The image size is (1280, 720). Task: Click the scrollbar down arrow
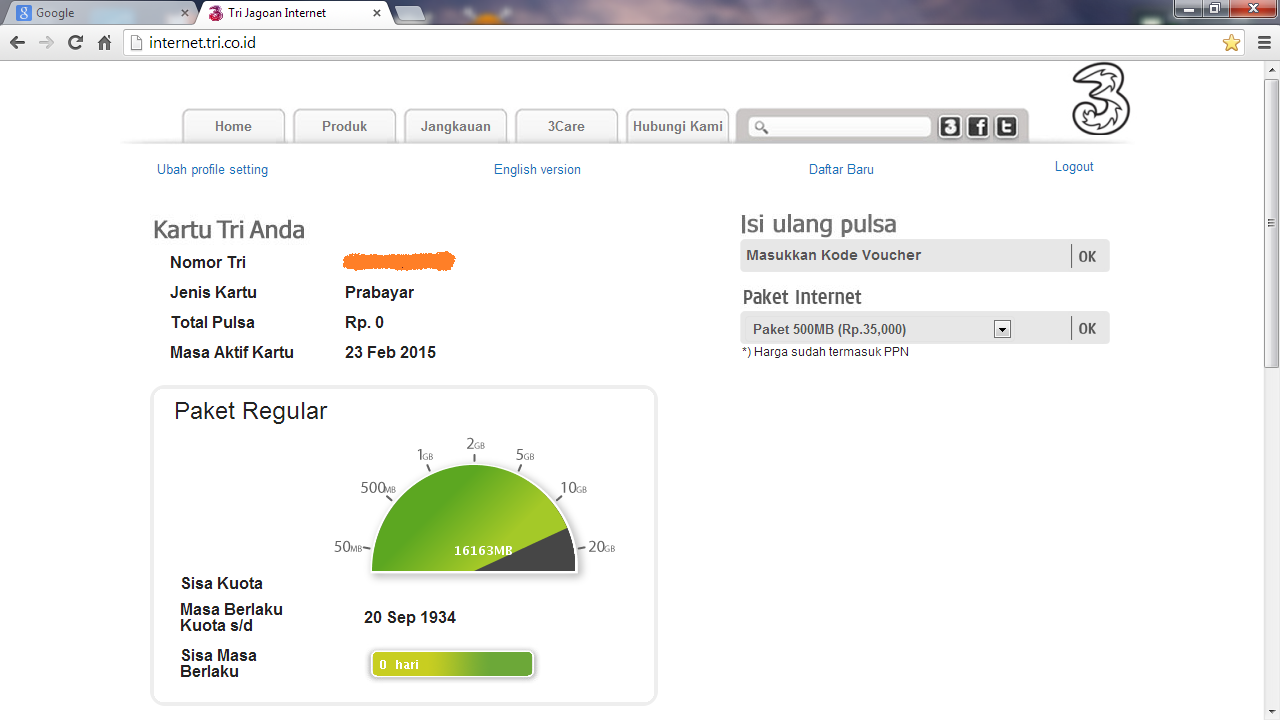tap(1272, 712)
